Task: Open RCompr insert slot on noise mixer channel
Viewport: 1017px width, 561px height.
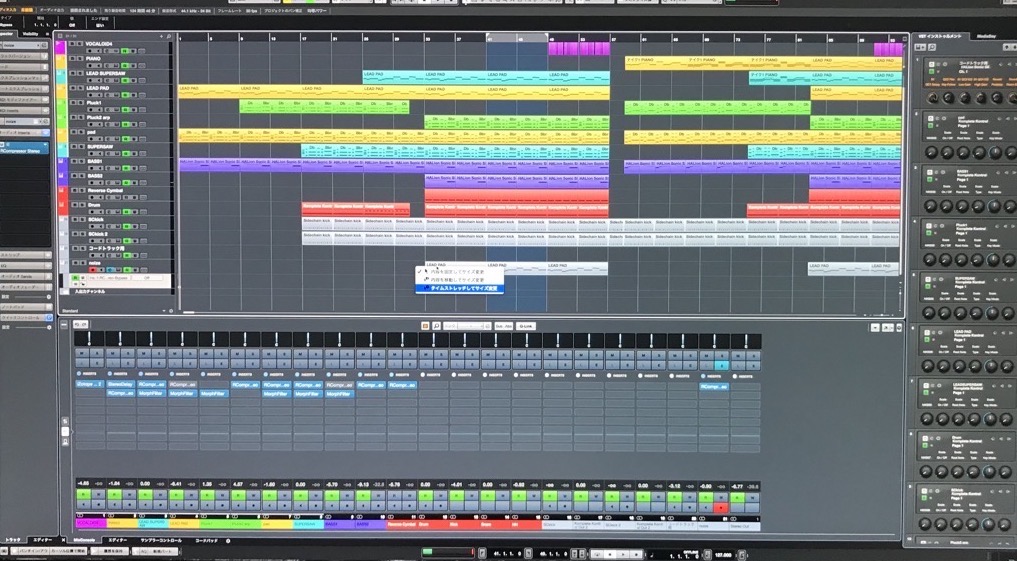Action: pos(713,387)
